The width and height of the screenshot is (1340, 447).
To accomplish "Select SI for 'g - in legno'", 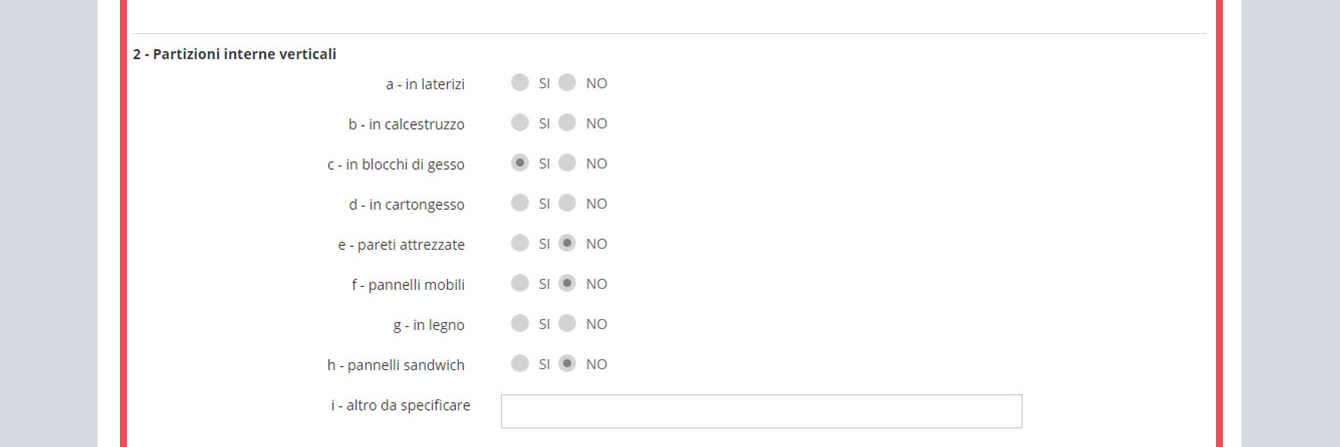I will 520,323.
